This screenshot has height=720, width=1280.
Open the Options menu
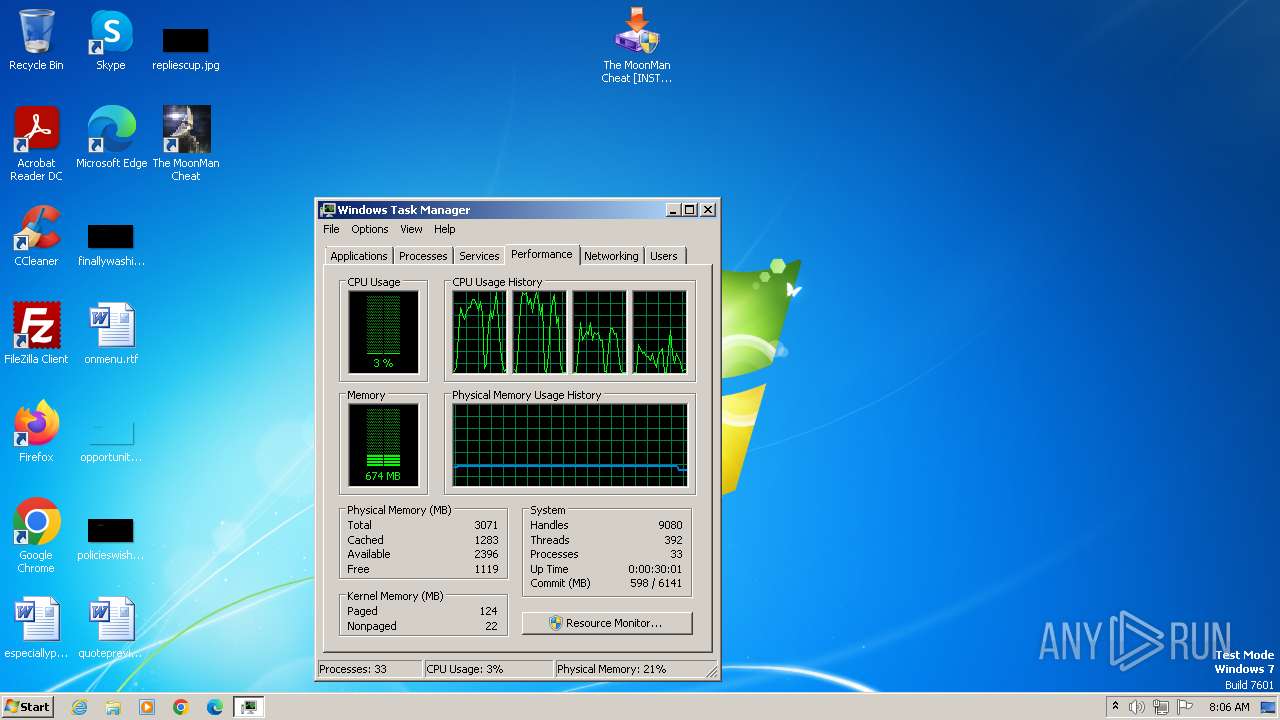370,229
